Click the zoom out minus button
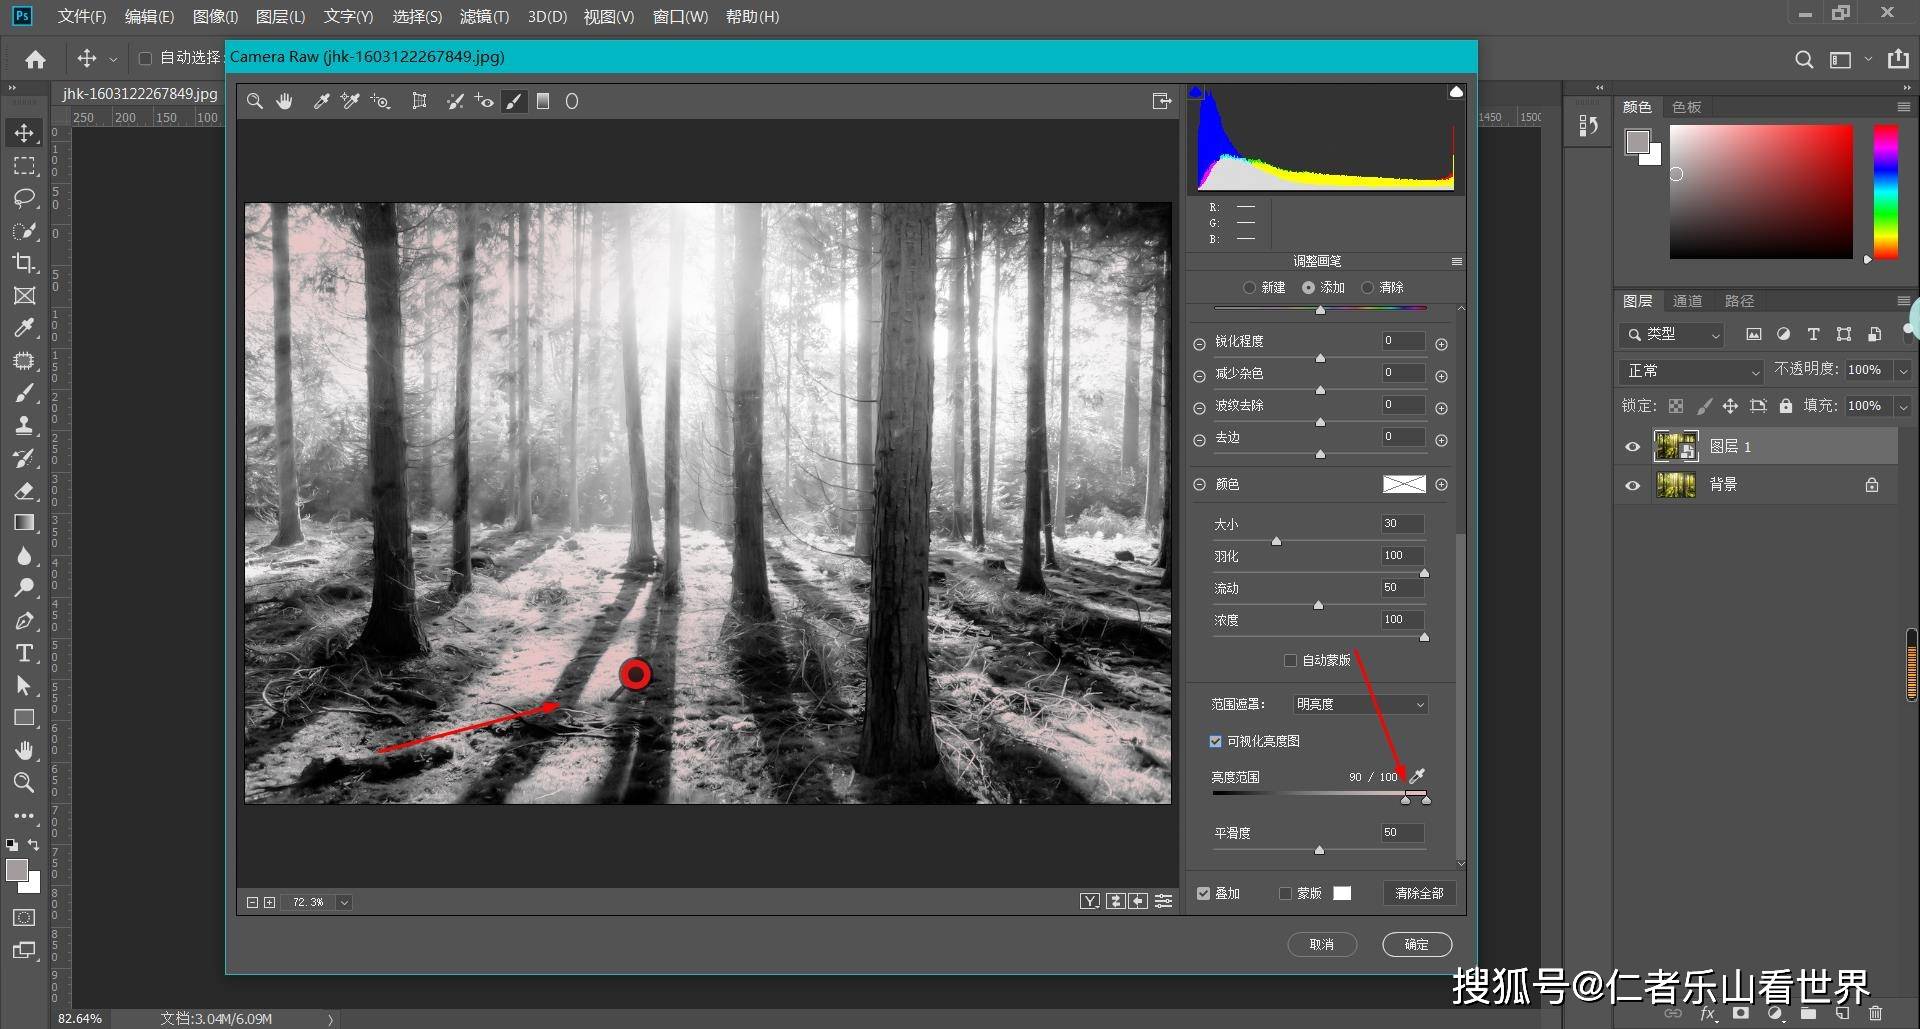Screen dimensions: 1920x1029 (x=252, y=902)
